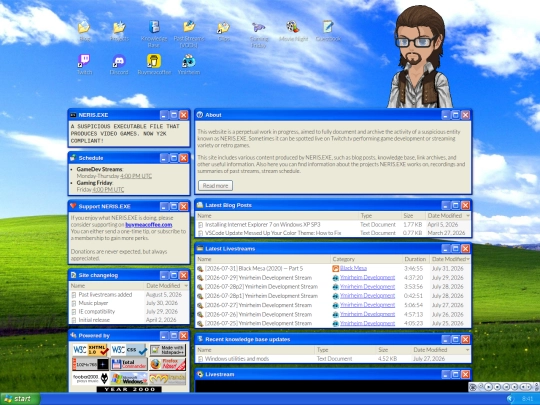Select 'IE compatibility' changelog entry

[x=96, y=311]
